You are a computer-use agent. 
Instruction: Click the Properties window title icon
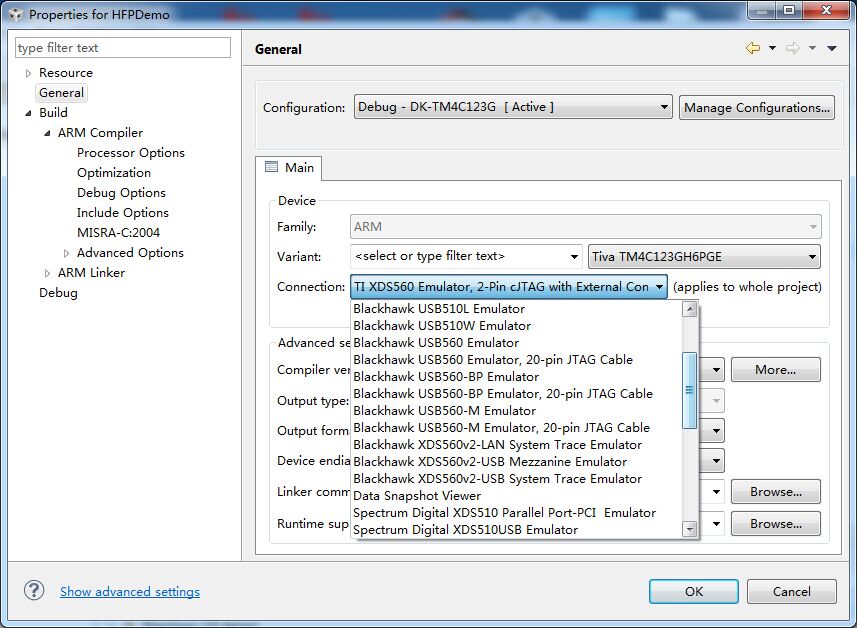tap(16, 15)
